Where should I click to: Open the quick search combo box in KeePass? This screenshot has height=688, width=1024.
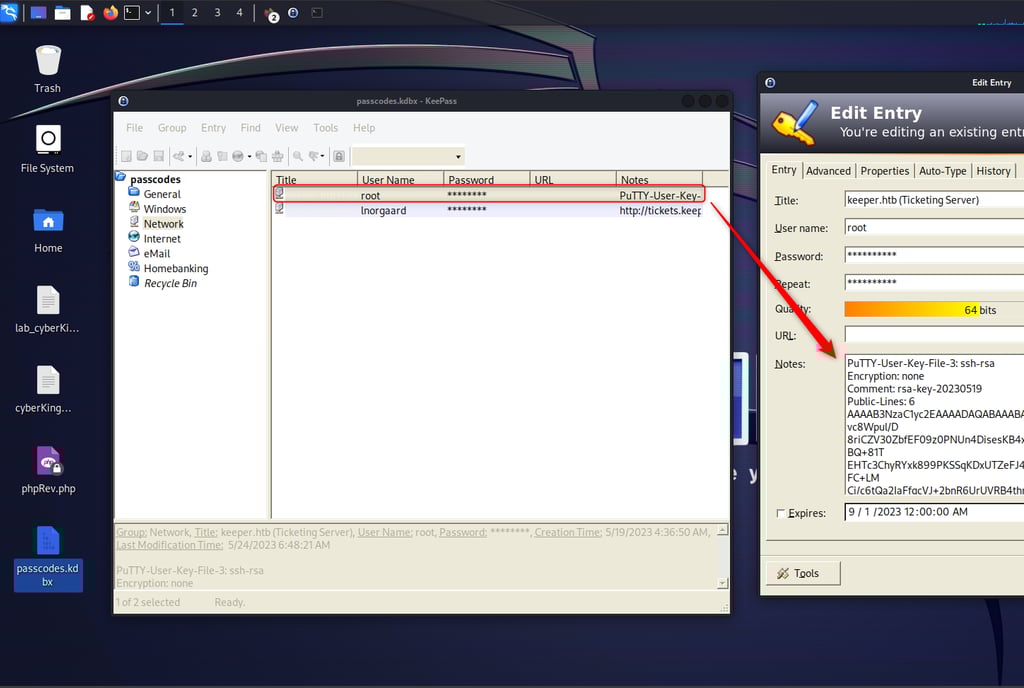[408, 156]
